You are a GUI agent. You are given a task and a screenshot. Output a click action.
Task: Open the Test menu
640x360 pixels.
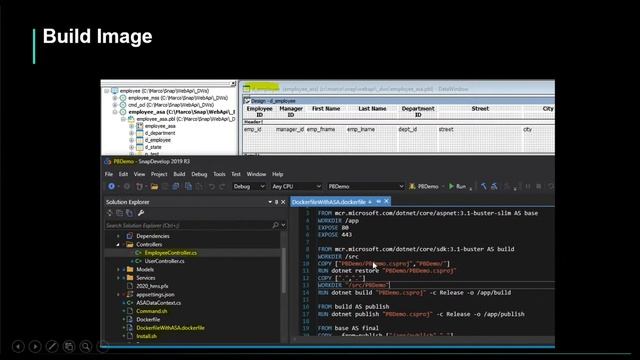pyautogui.click(x=236, y=174)
